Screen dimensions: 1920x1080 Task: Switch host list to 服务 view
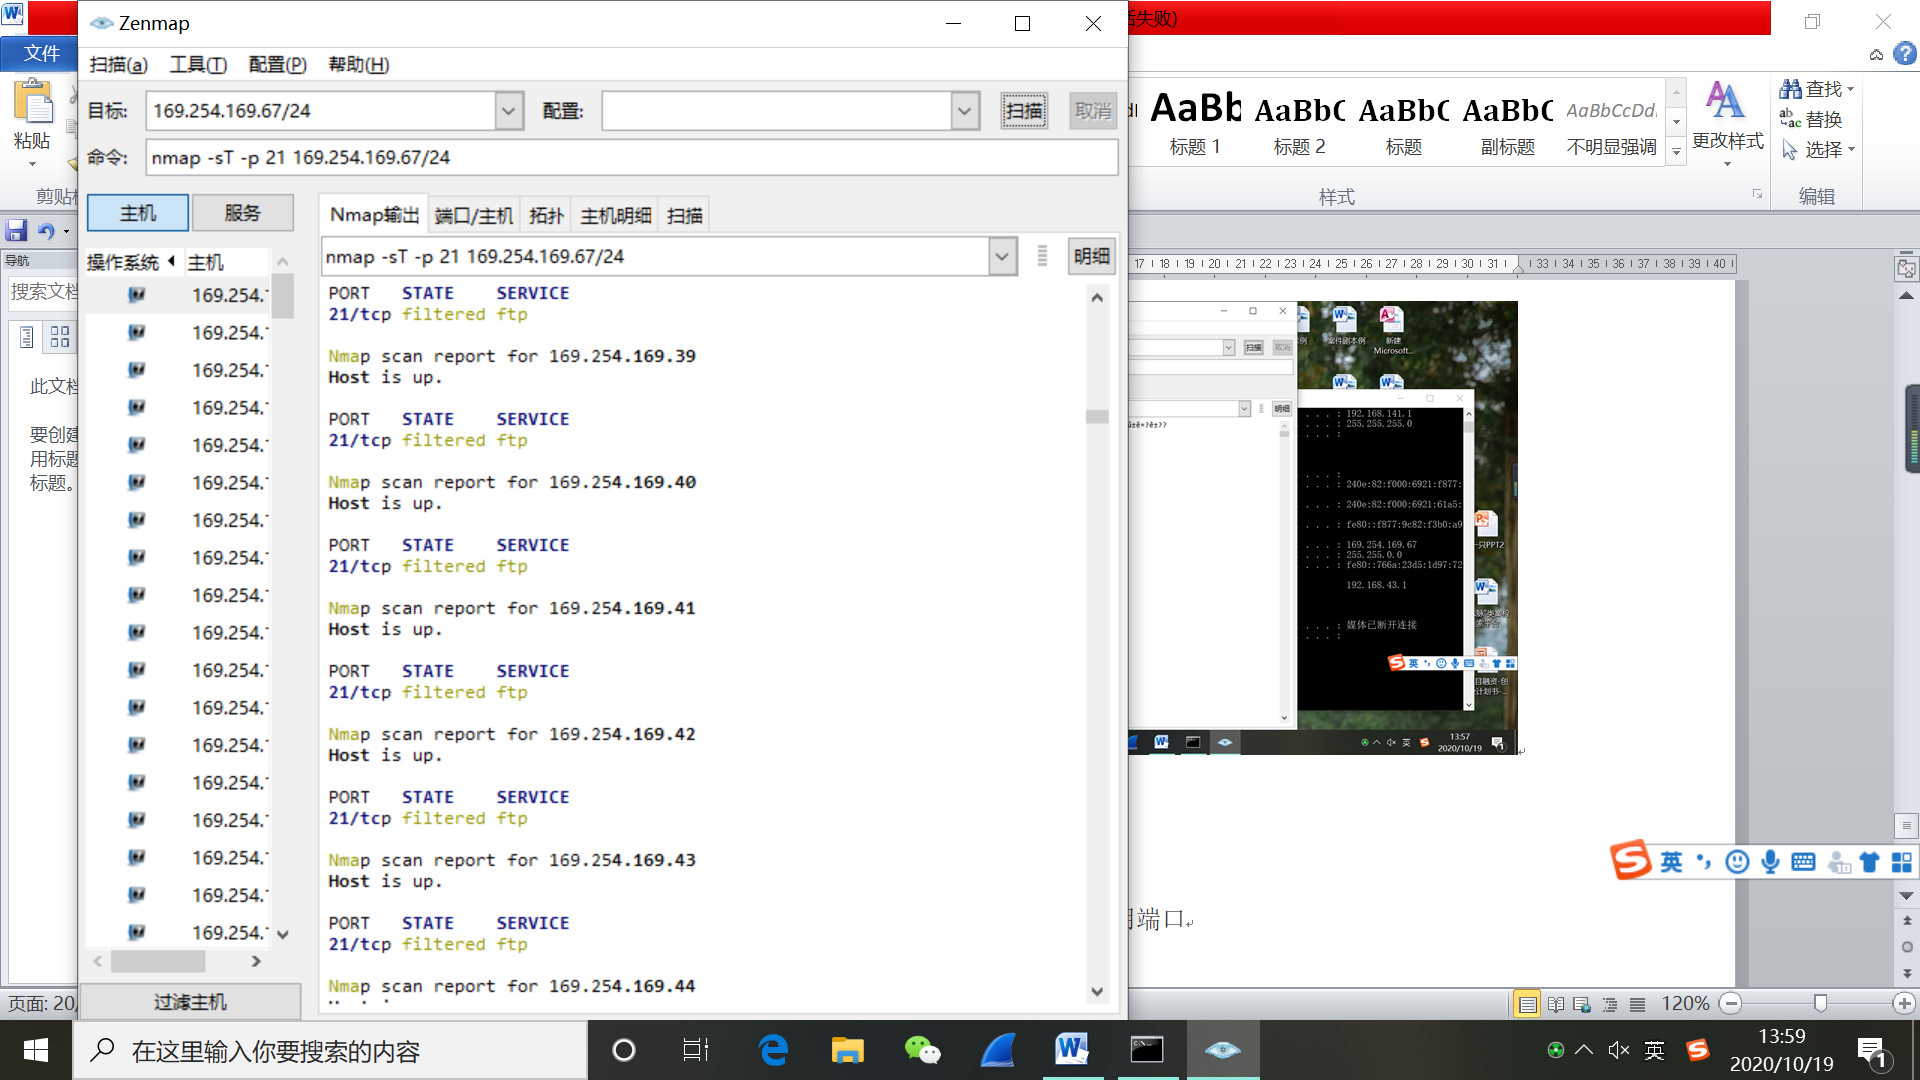[242, 213]
